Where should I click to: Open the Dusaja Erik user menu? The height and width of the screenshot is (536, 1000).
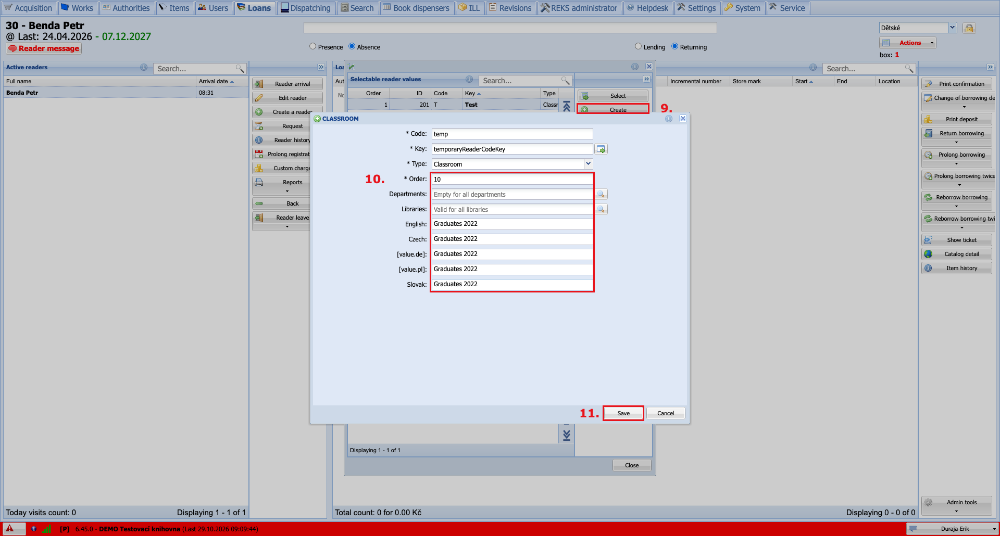tap(951, 528)
